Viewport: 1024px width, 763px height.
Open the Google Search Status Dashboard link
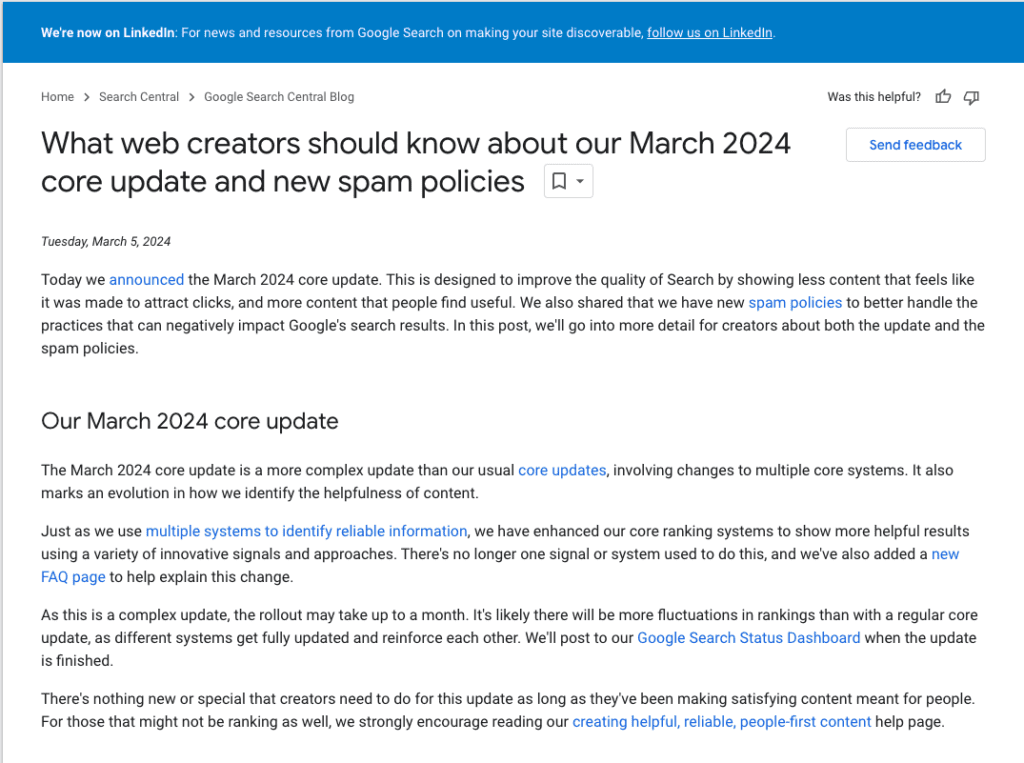748,638
